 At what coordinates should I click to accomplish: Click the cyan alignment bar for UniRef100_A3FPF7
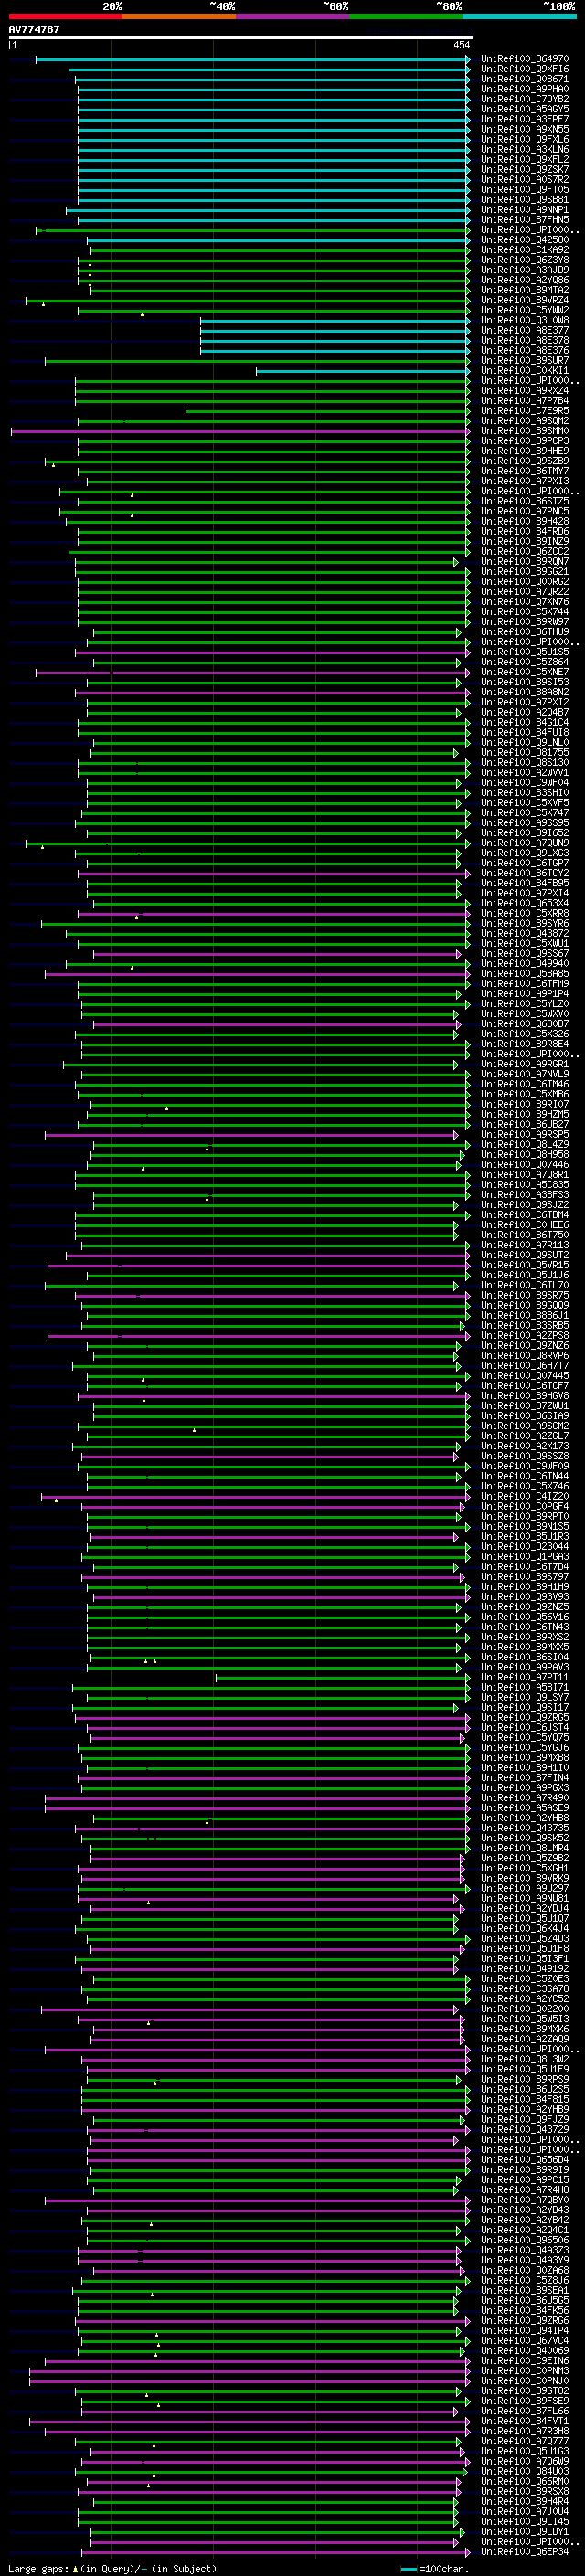[274, 119]
